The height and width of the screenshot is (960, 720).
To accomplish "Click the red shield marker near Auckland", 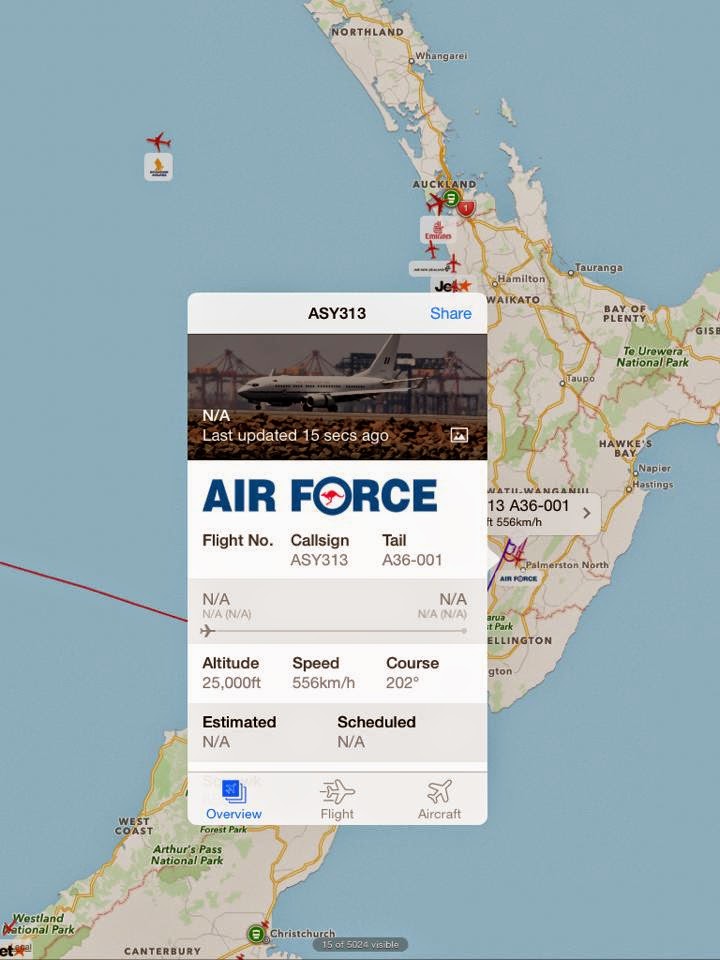I will (467, 208).
